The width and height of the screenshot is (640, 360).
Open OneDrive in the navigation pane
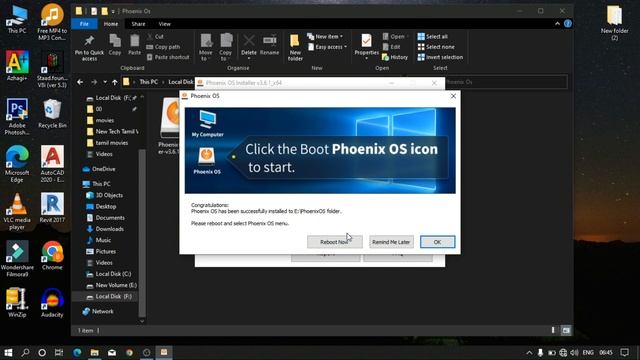tap(99, 169)
